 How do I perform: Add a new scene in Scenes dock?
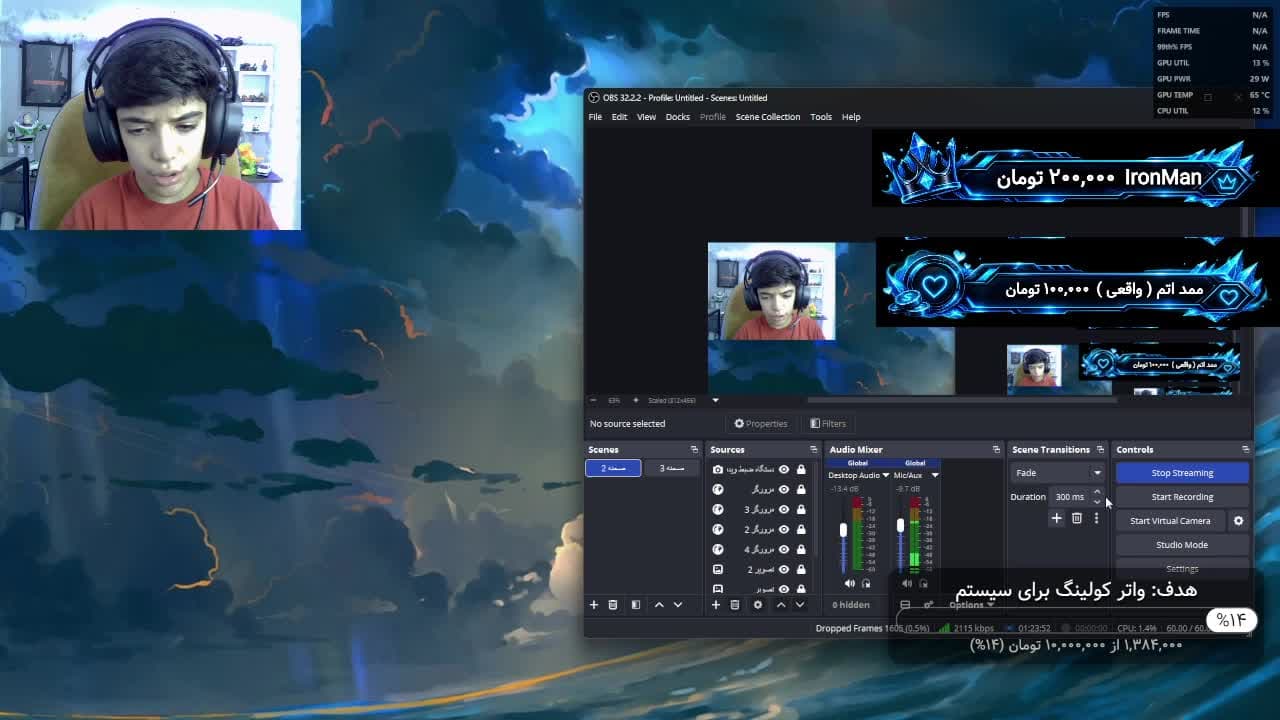[x=593, y=605]
